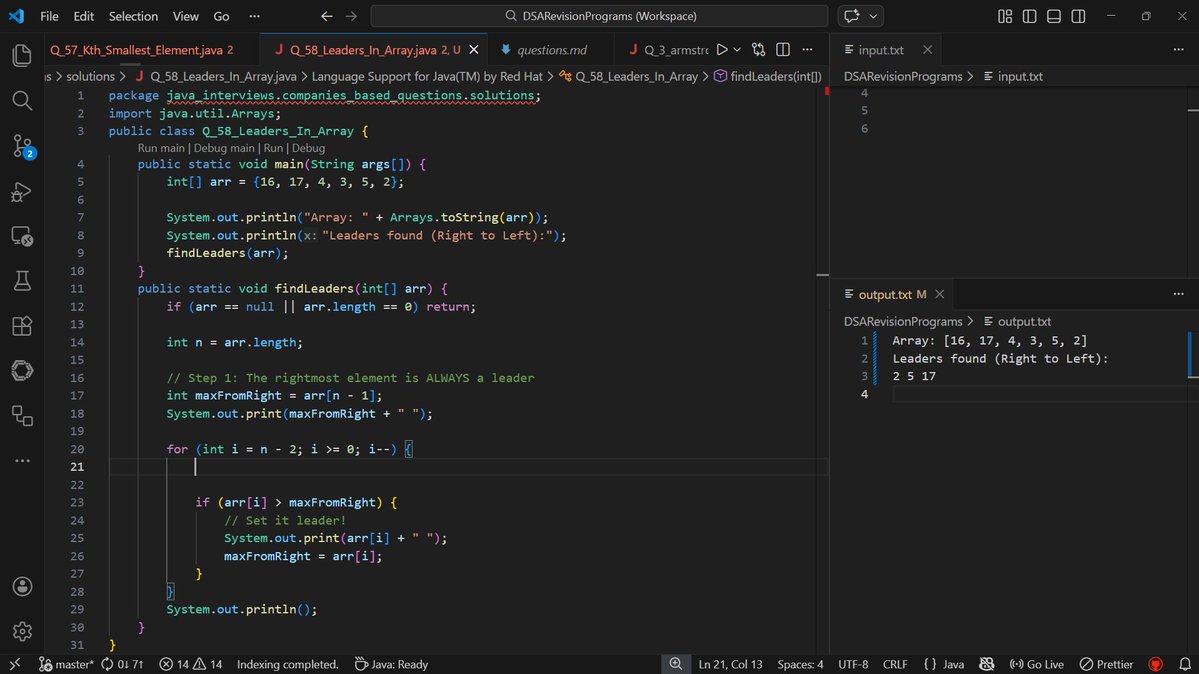Click Run main code lens
Image resolution: width=1199 pixels, height=674 pixels.
161,148
